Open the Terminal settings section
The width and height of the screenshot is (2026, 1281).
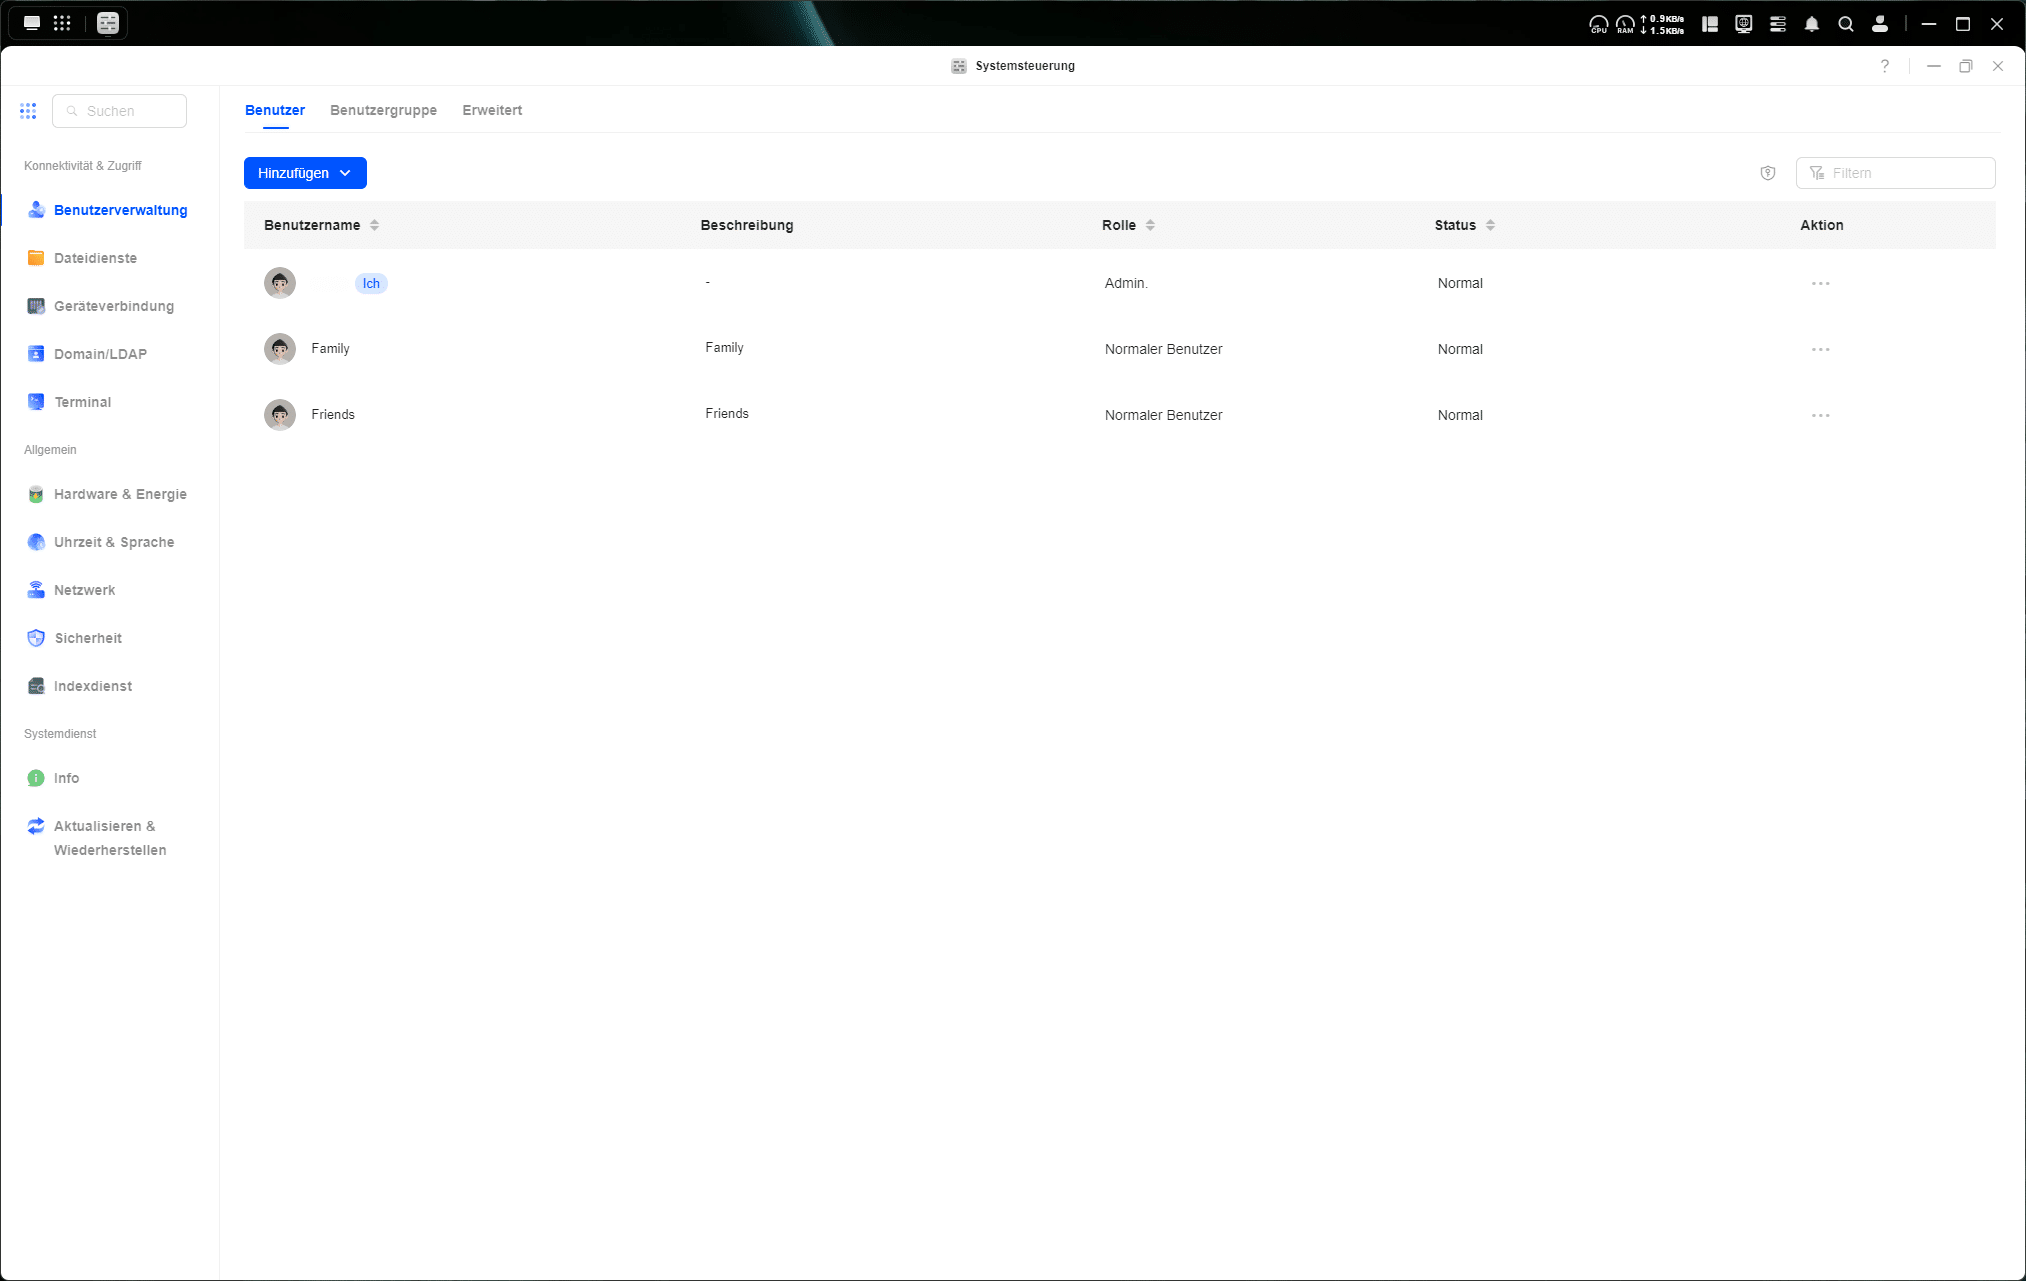coord(82,402)
